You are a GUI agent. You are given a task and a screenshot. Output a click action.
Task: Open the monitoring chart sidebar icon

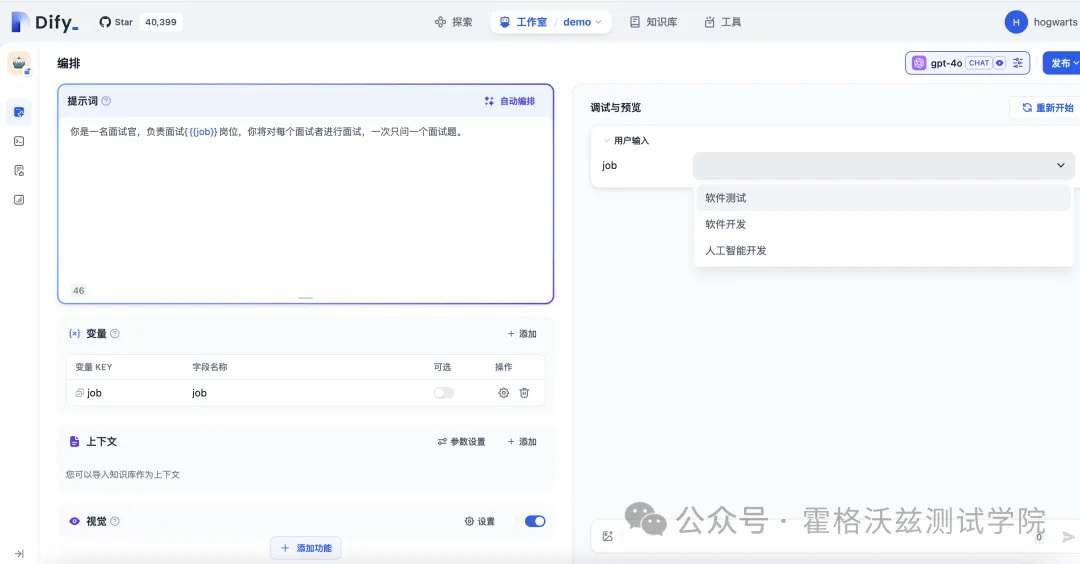pos(19,200)
